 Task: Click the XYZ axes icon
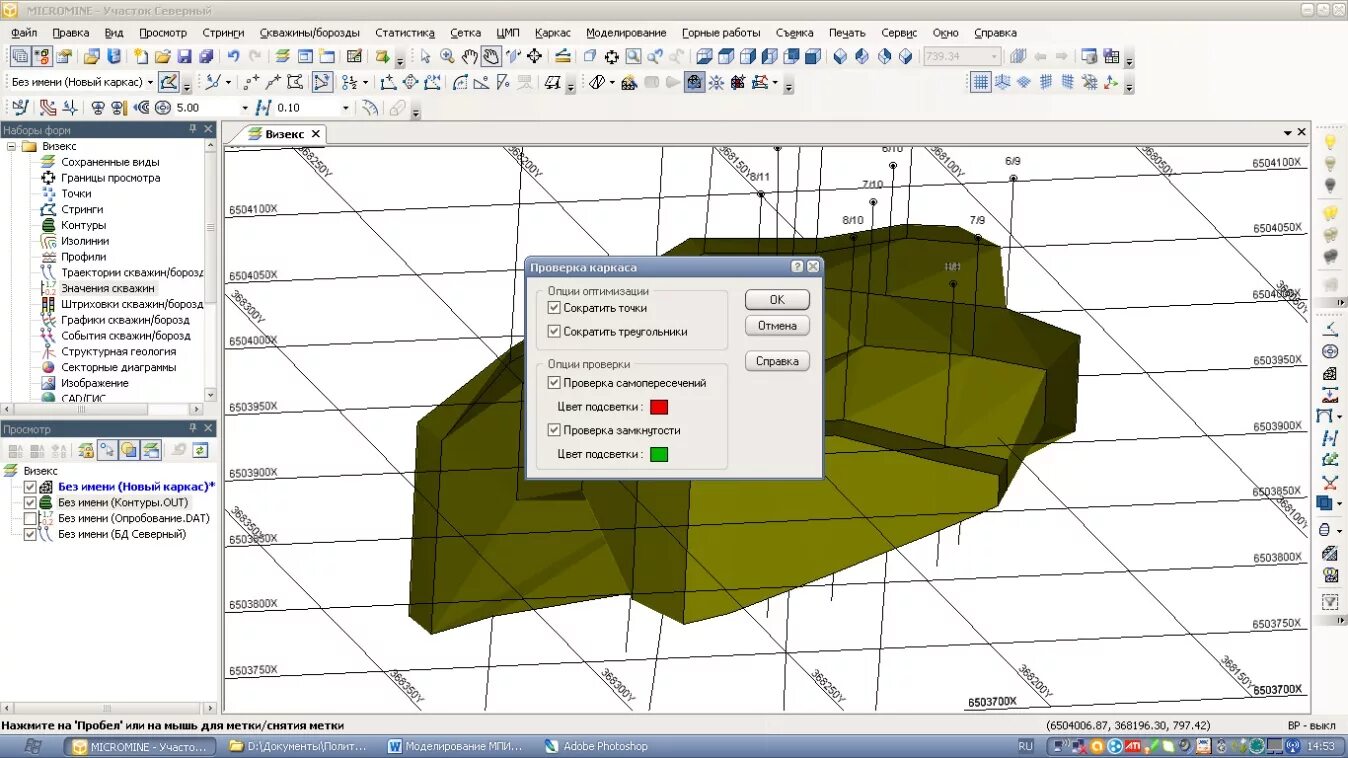click(1111, 82)
